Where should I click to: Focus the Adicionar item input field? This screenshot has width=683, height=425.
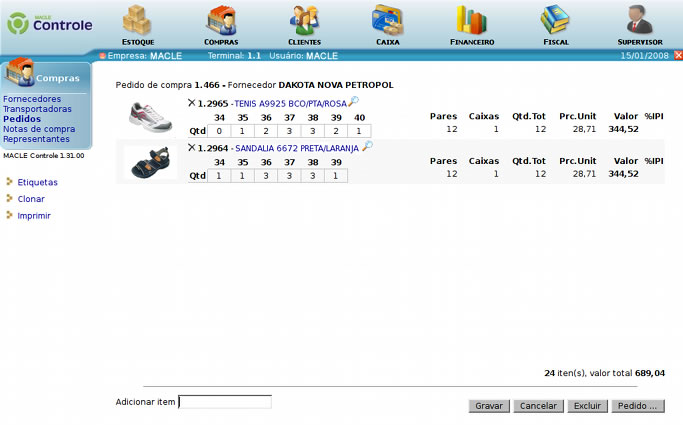point(225,401)
